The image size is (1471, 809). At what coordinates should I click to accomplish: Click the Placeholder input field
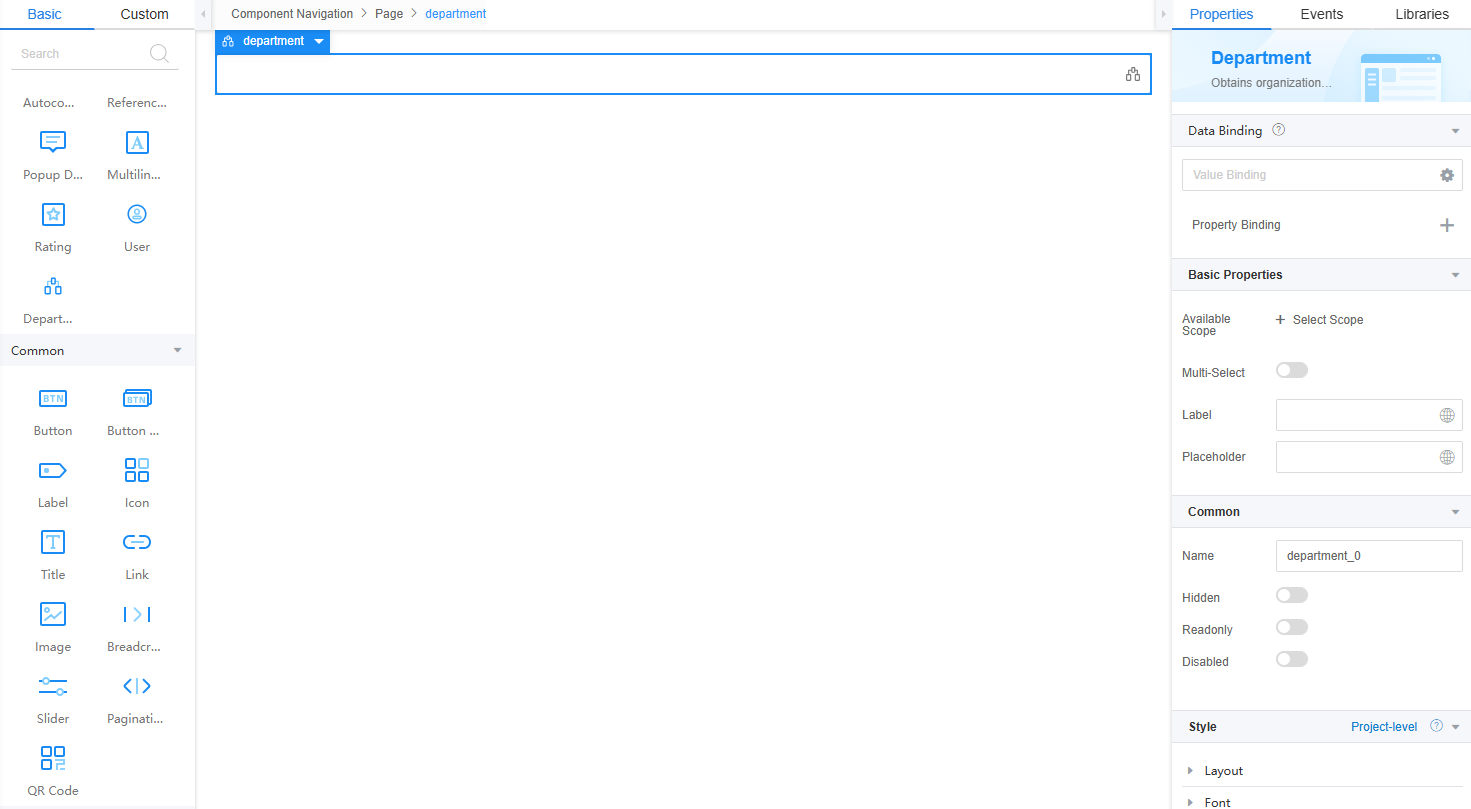(1369, 457)
